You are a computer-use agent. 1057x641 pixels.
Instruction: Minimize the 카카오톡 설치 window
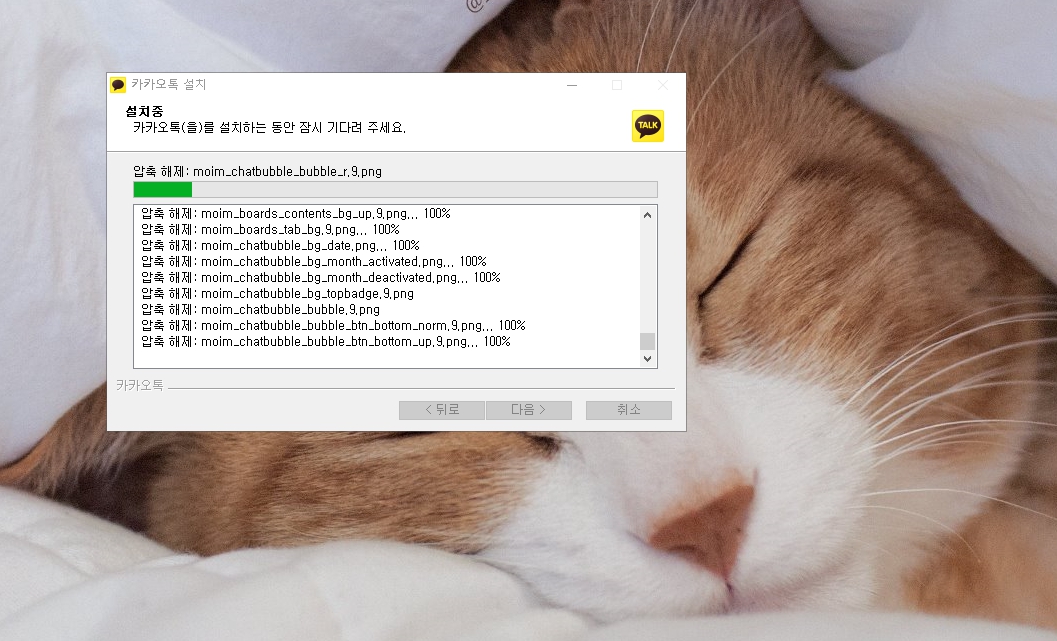572,85
